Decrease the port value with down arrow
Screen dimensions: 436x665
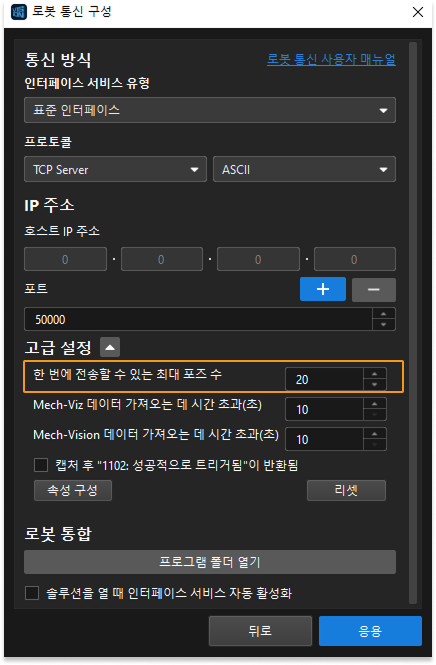(x=384, y=324)
